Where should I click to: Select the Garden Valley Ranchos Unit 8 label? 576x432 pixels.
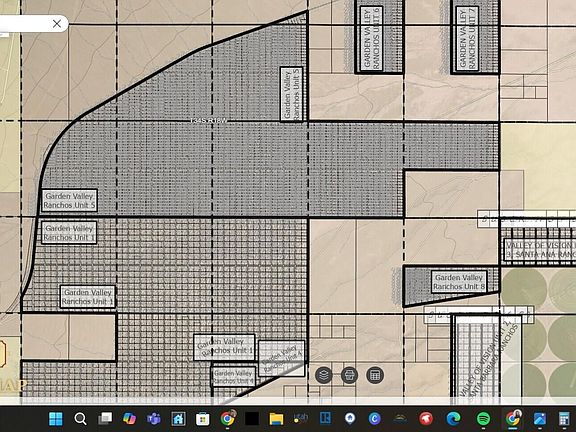tap(459, 282)
